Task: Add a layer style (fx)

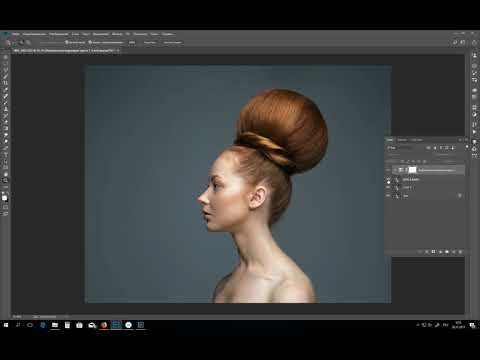Action: pos(427,252)
